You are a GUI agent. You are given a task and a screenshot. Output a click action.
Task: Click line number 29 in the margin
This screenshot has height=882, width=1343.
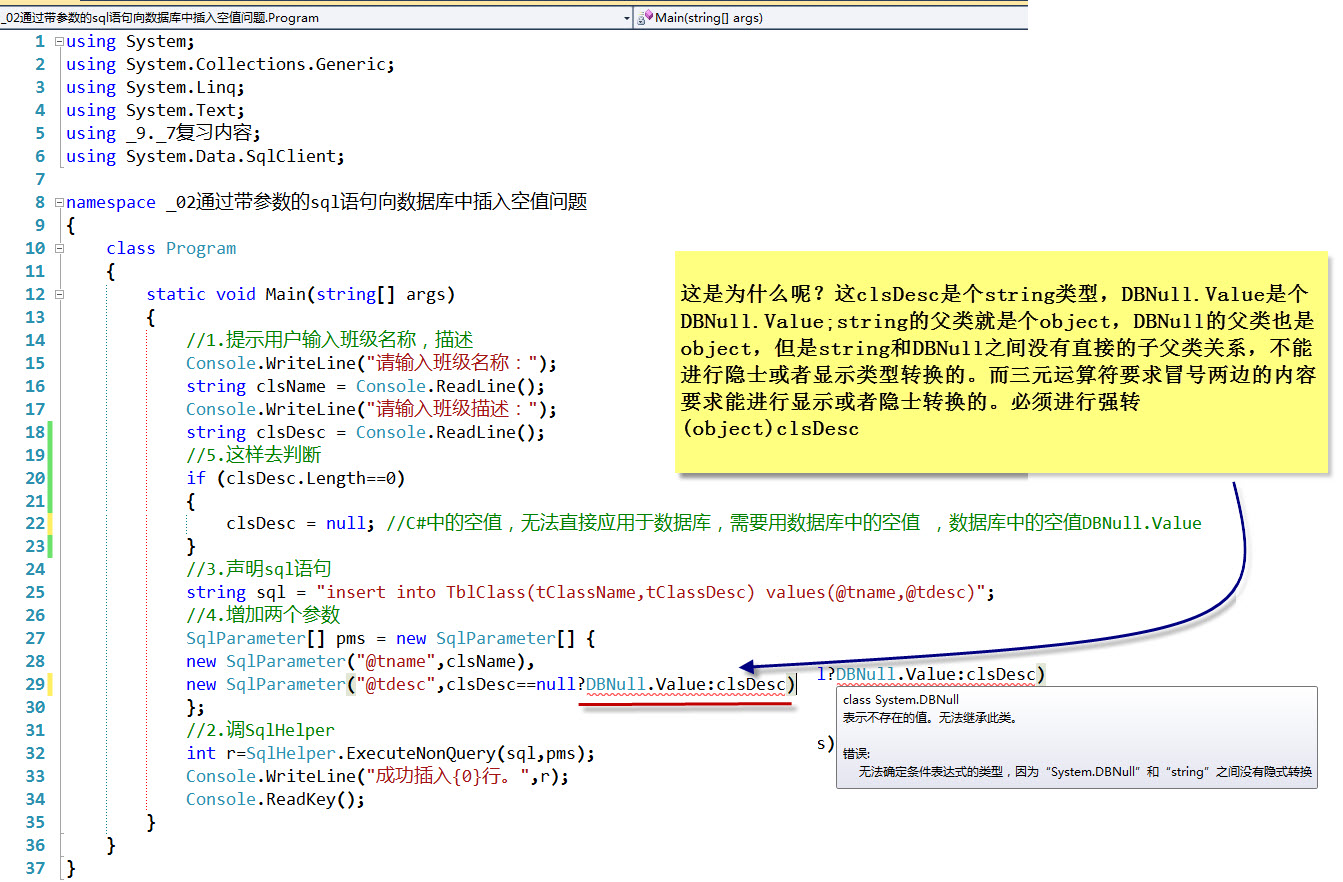click(x=35, y=684)
